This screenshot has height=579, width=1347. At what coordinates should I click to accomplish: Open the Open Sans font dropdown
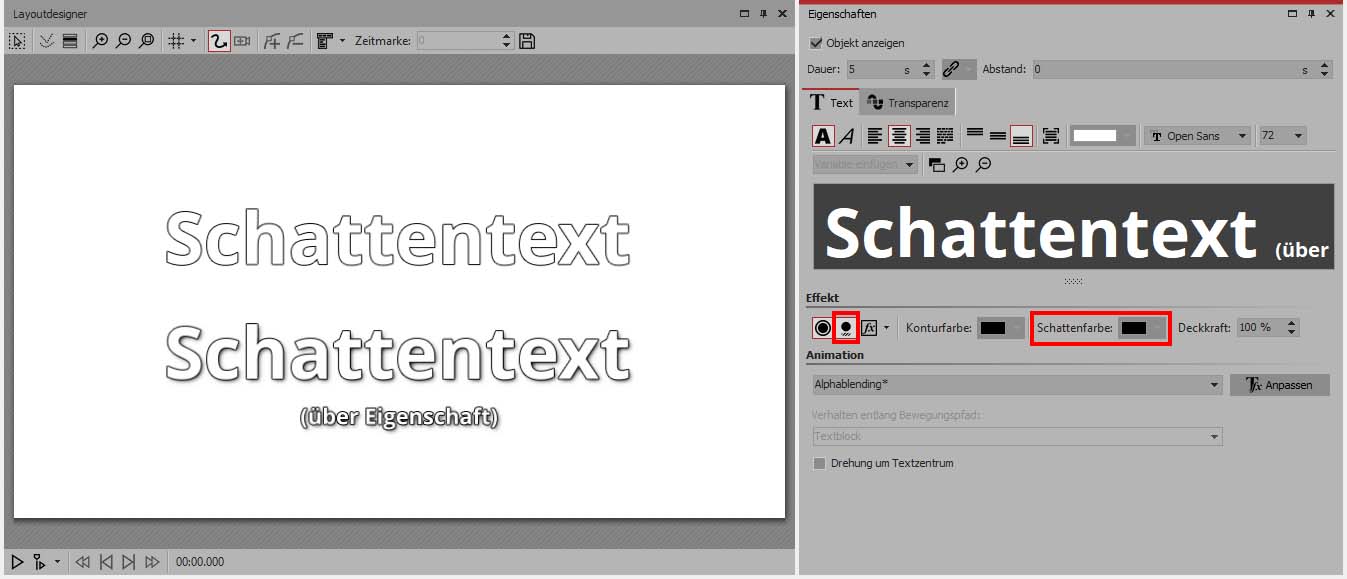[x=1197, y=136]
